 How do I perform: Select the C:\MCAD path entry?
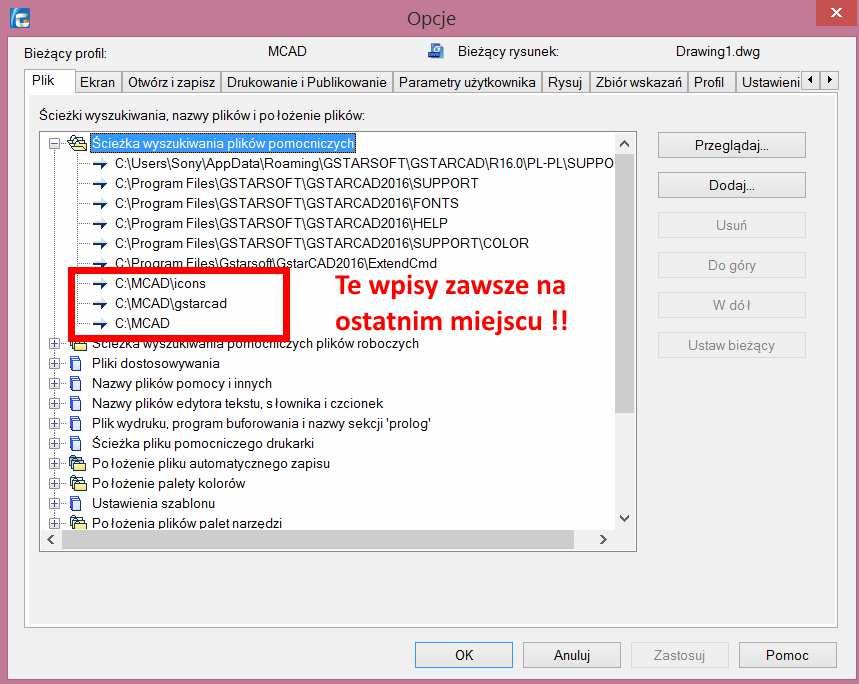pyautogui.click(x=142, y=324)
